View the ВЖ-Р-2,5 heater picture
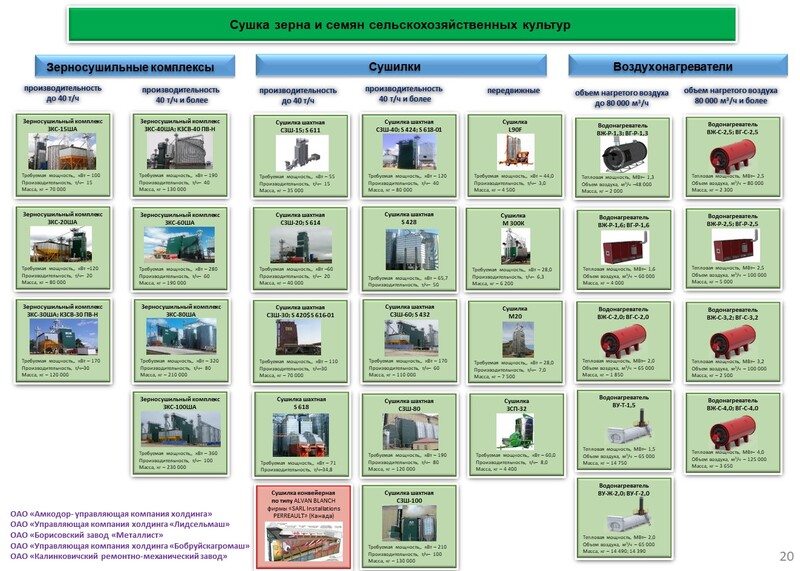 (x=735, y=246)
